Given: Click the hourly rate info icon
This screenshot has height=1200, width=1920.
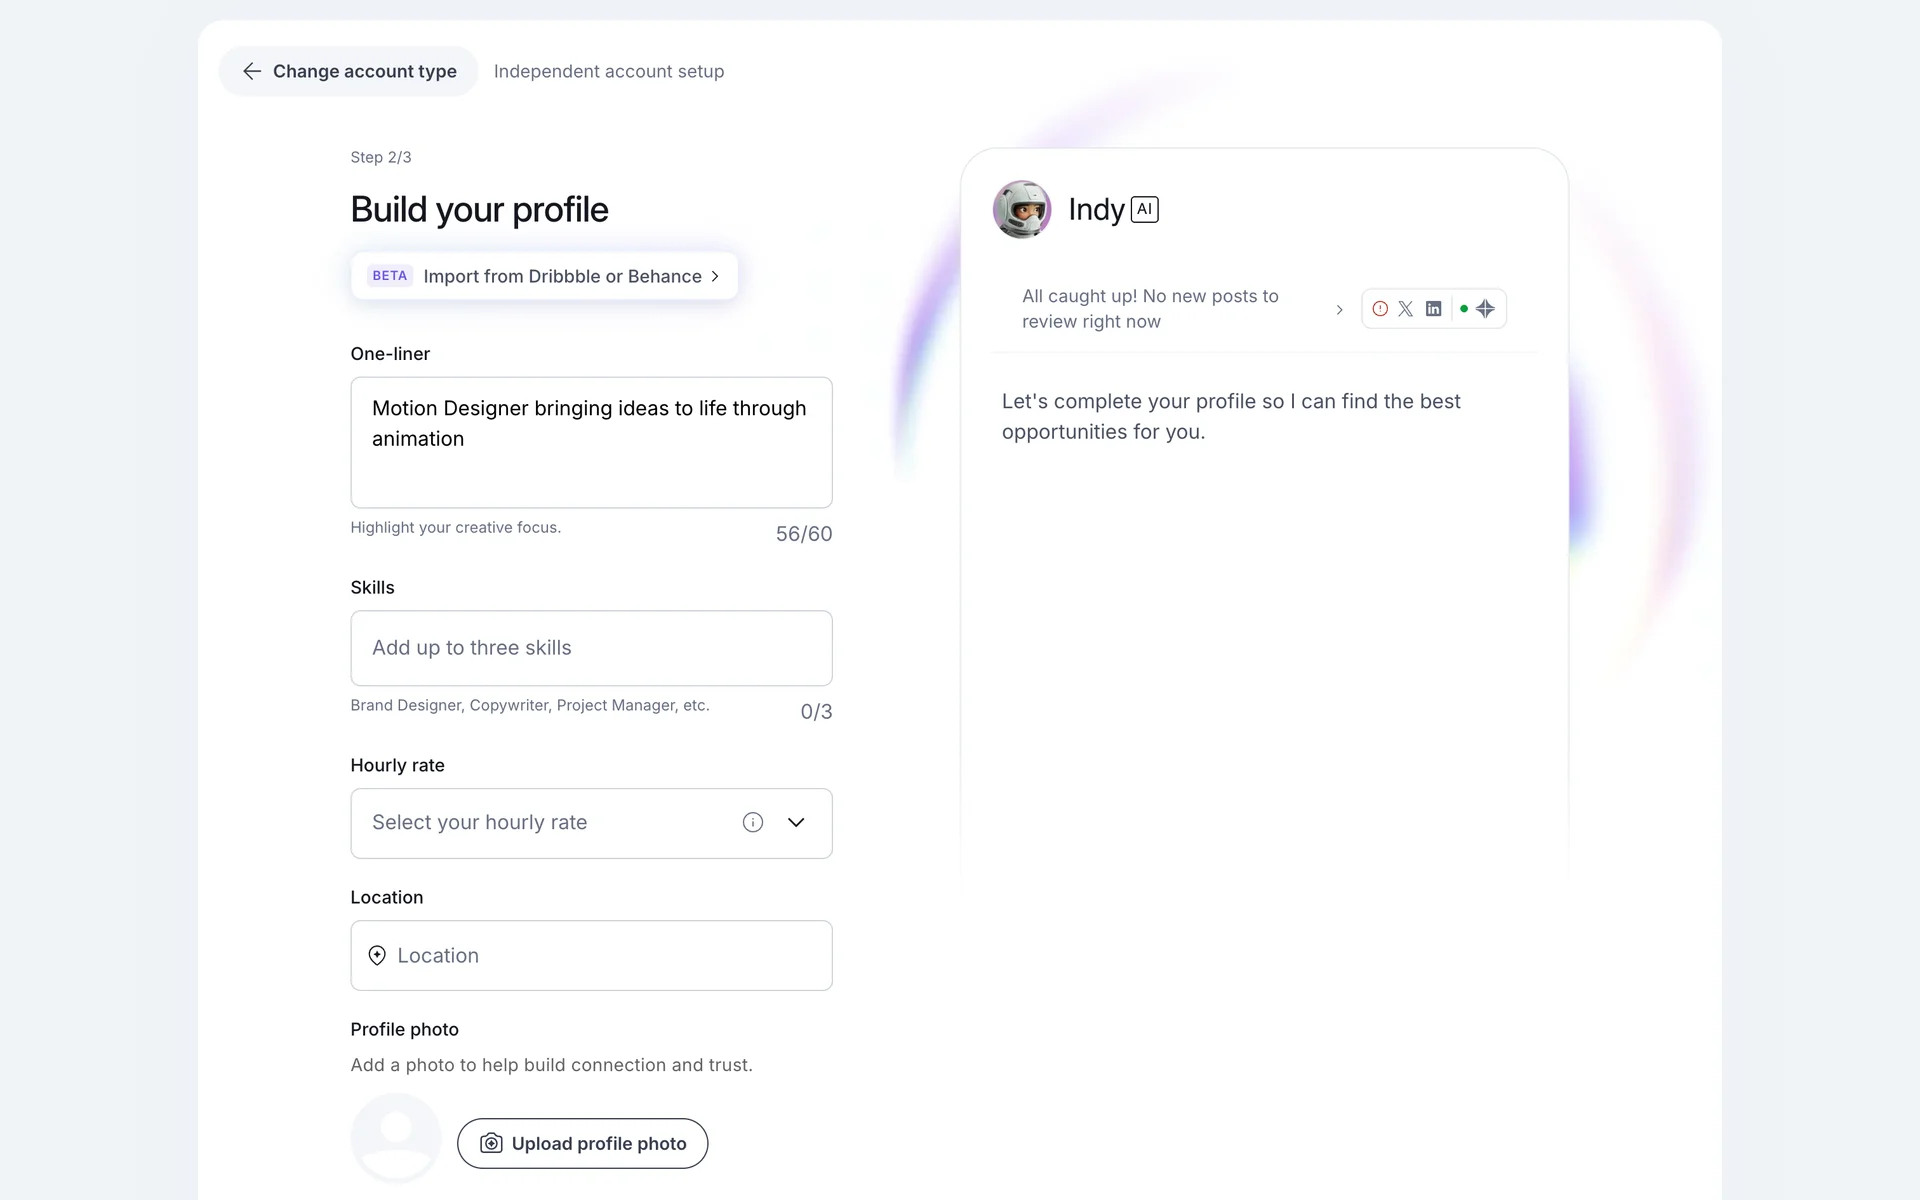Looking at the screenshot, I should click(753, 822).
